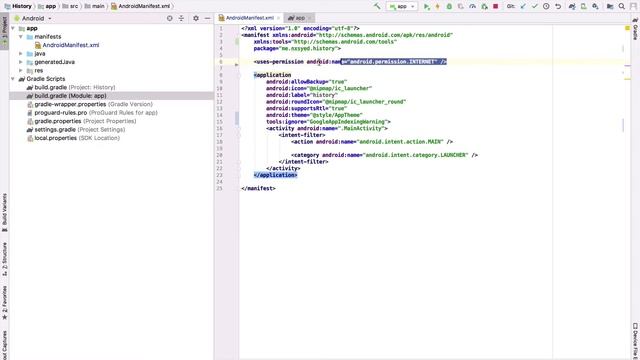640x360 pixels.
Task: Click AndroidManifest.xml breadcrumb in navigation bar
Action: (x=140, y=6)
